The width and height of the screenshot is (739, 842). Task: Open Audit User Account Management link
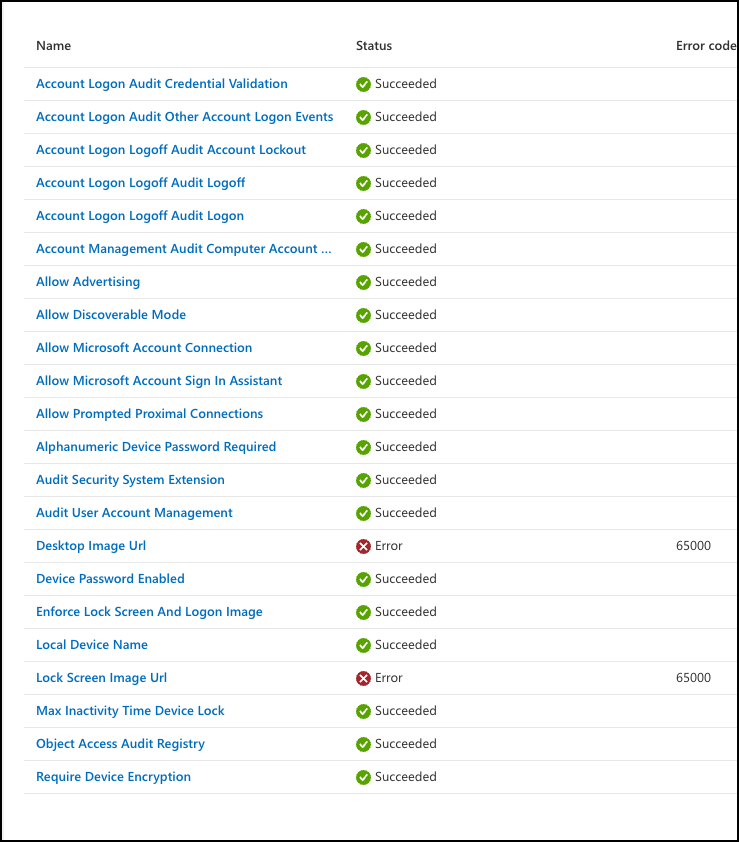[x=134, y=513]
